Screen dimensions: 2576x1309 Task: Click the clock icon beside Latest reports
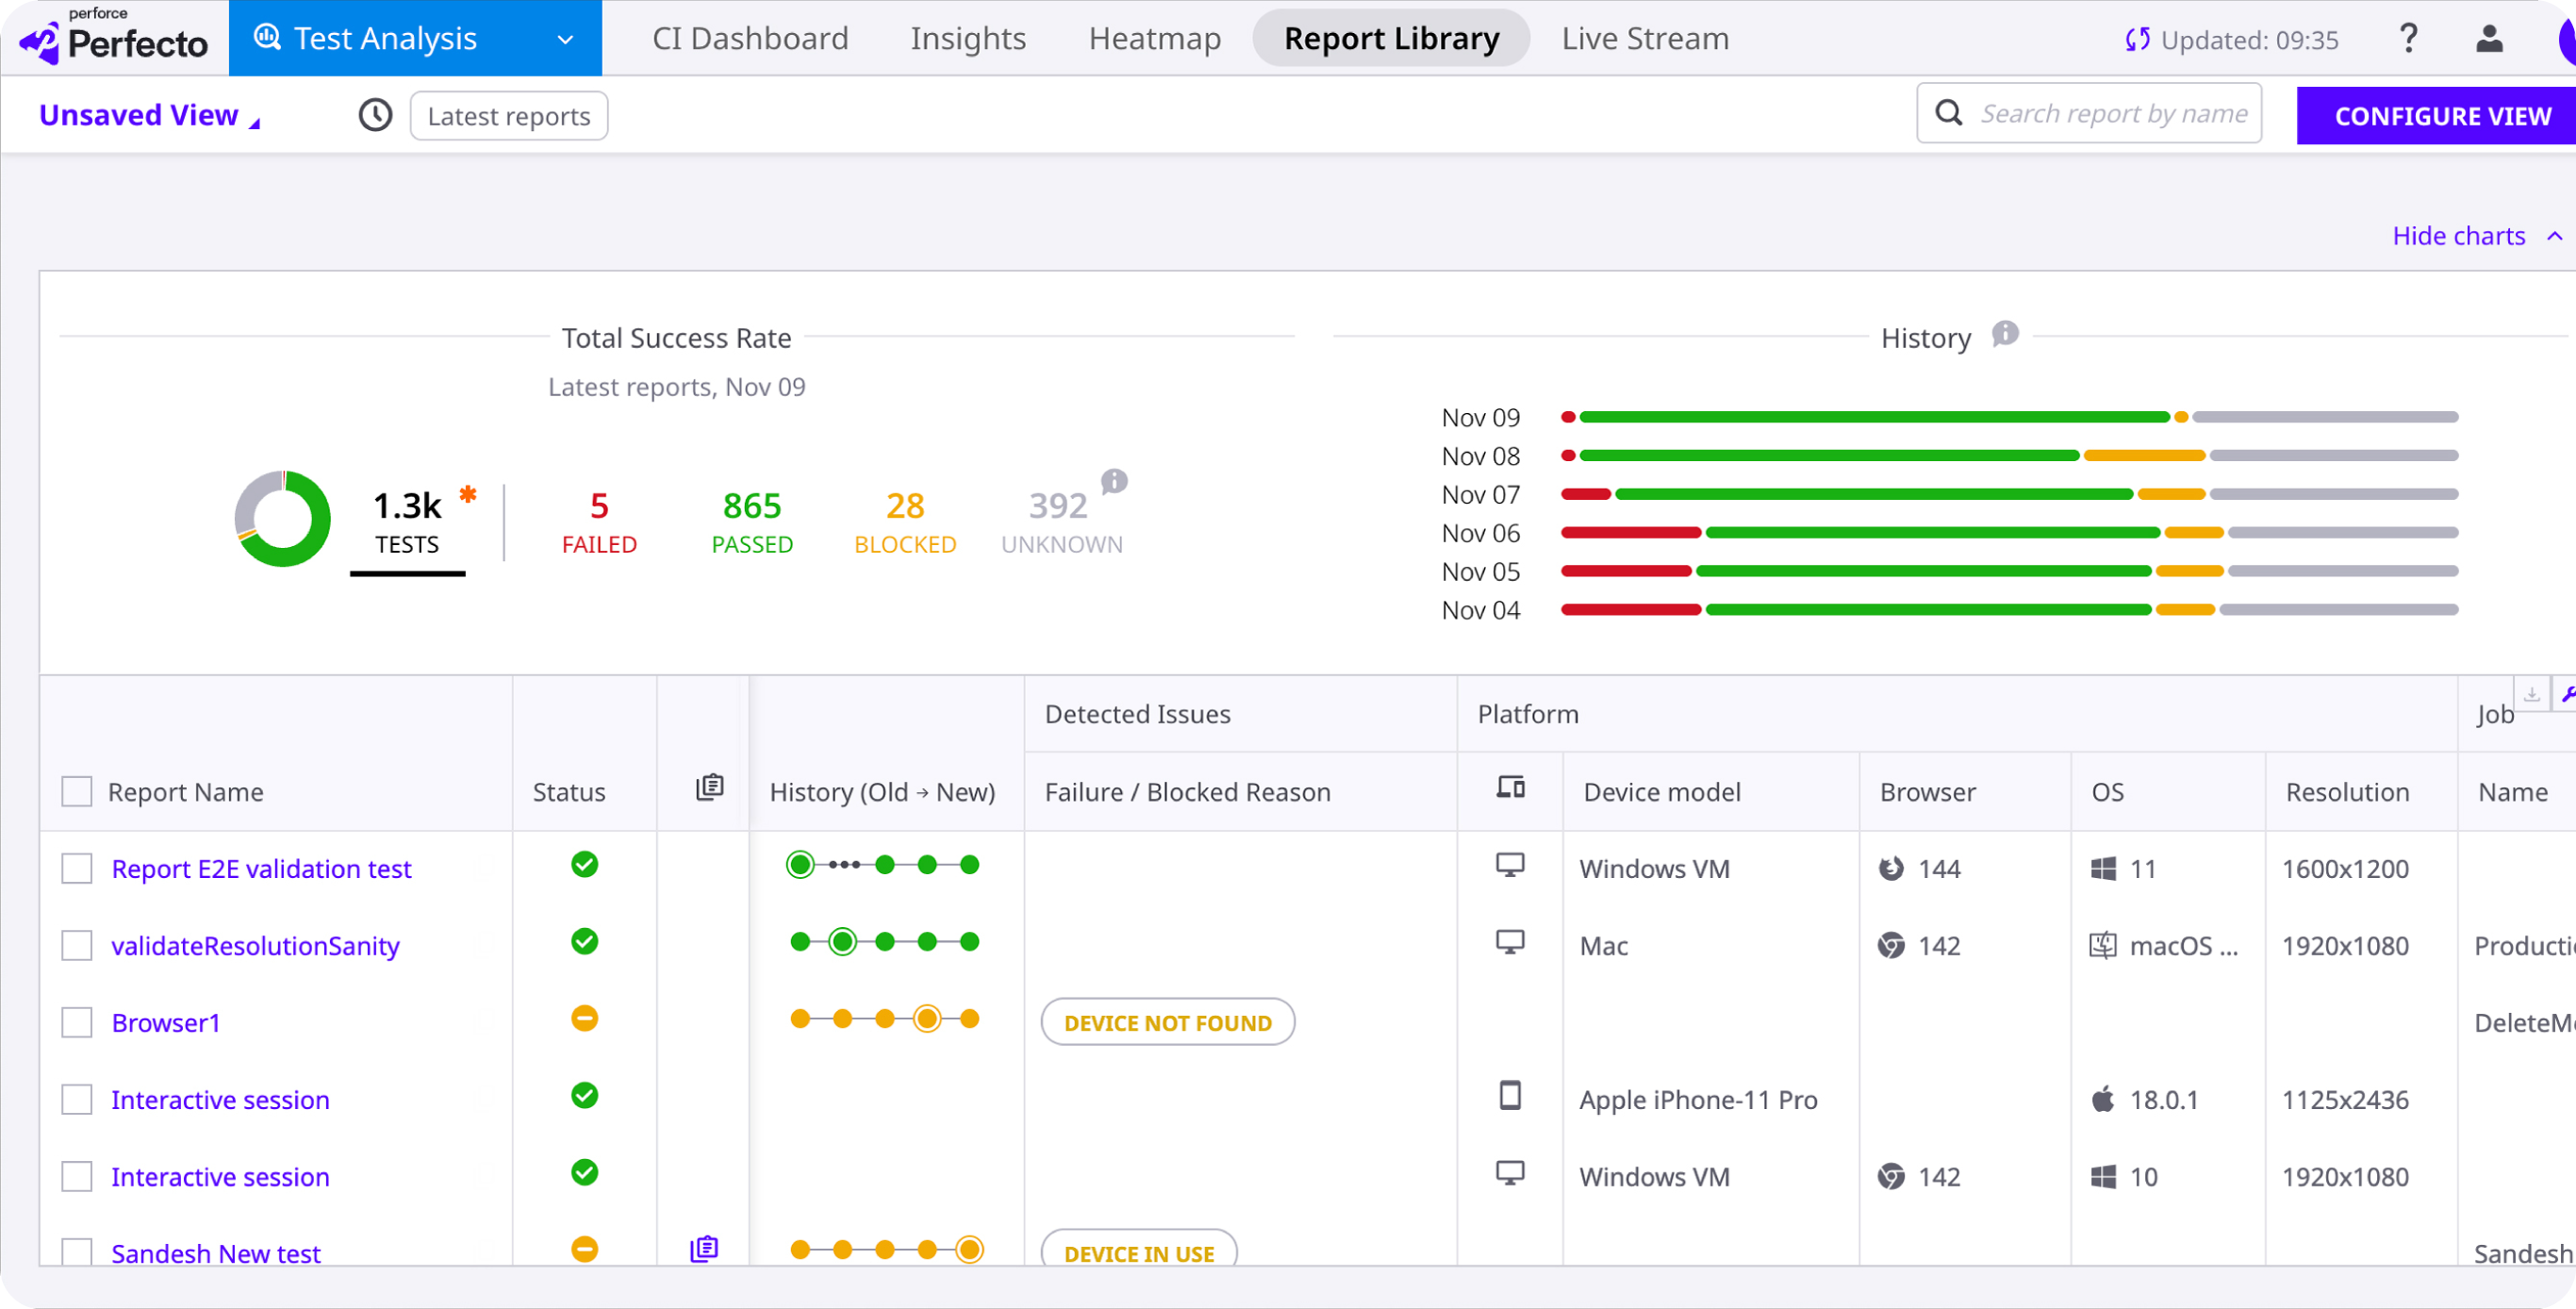pos(376,116)
